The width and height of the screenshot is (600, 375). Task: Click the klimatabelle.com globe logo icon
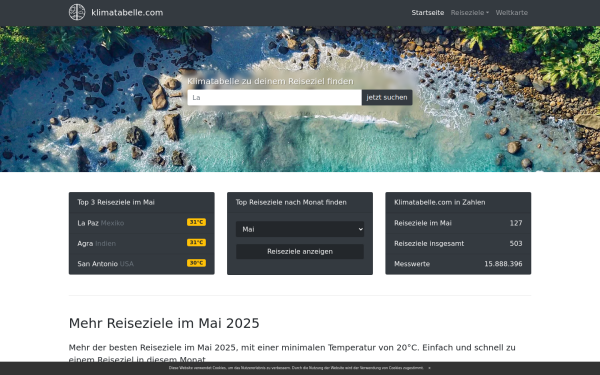tap(77, 12)
